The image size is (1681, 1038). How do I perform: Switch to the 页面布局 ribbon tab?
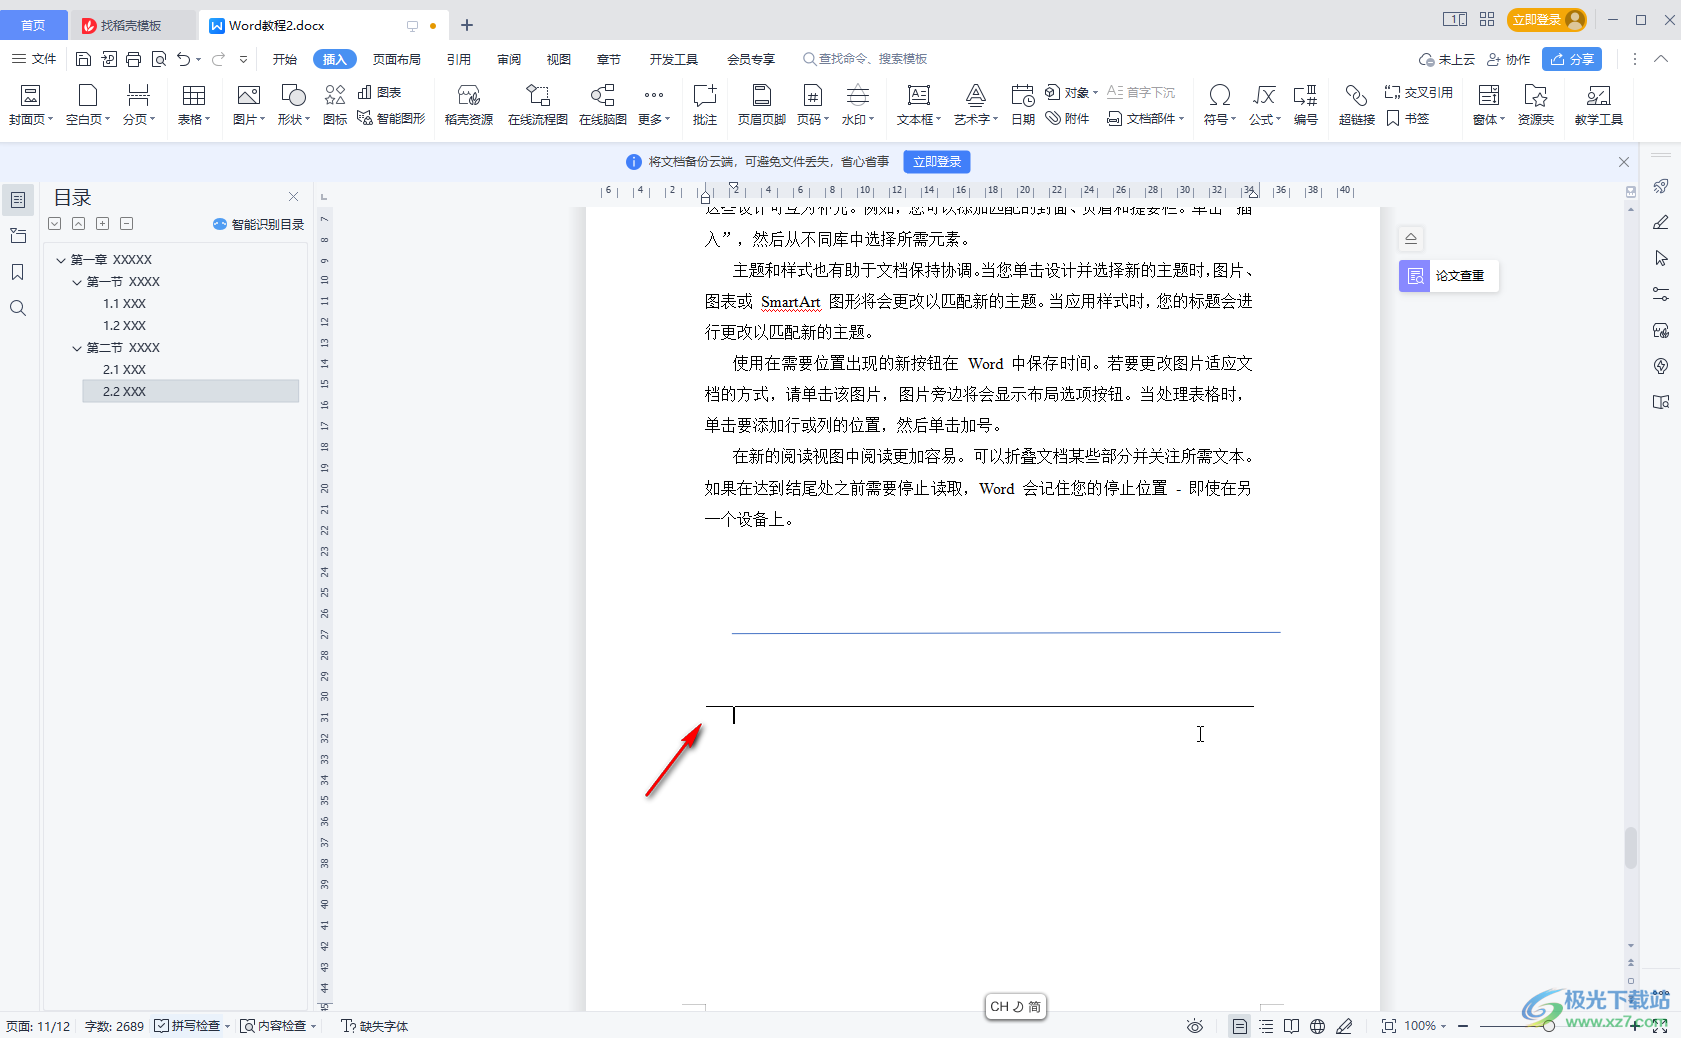coord(397,59)
